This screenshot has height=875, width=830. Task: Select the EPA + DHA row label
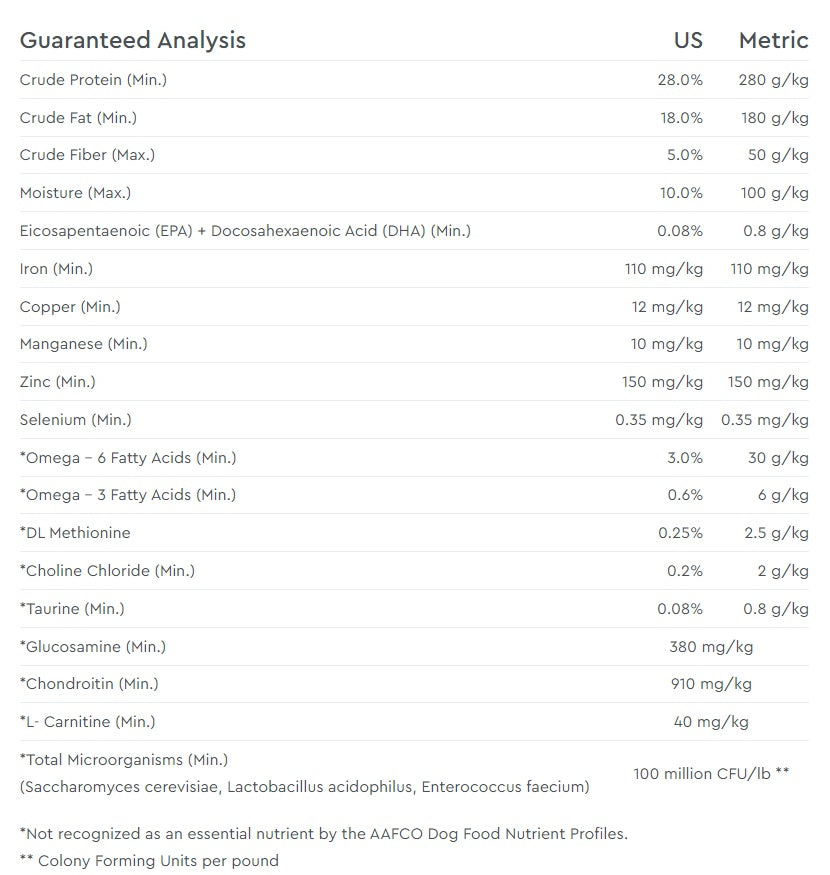[x=245, y=231]
